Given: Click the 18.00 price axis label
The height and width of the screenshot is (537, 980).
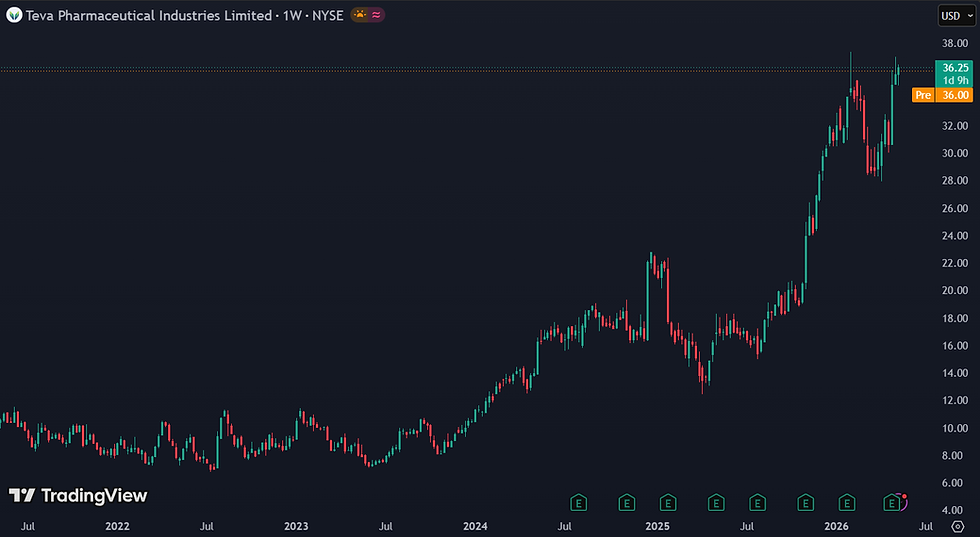Looking at the screenshot, I should point(955,318).
